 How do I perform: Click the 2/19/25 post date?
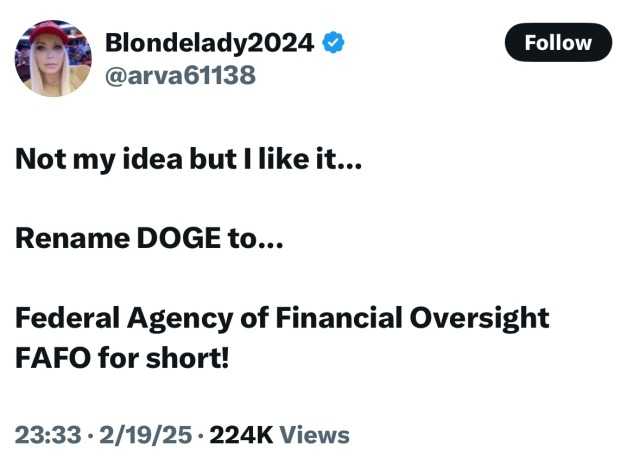[x=138, y=434]
